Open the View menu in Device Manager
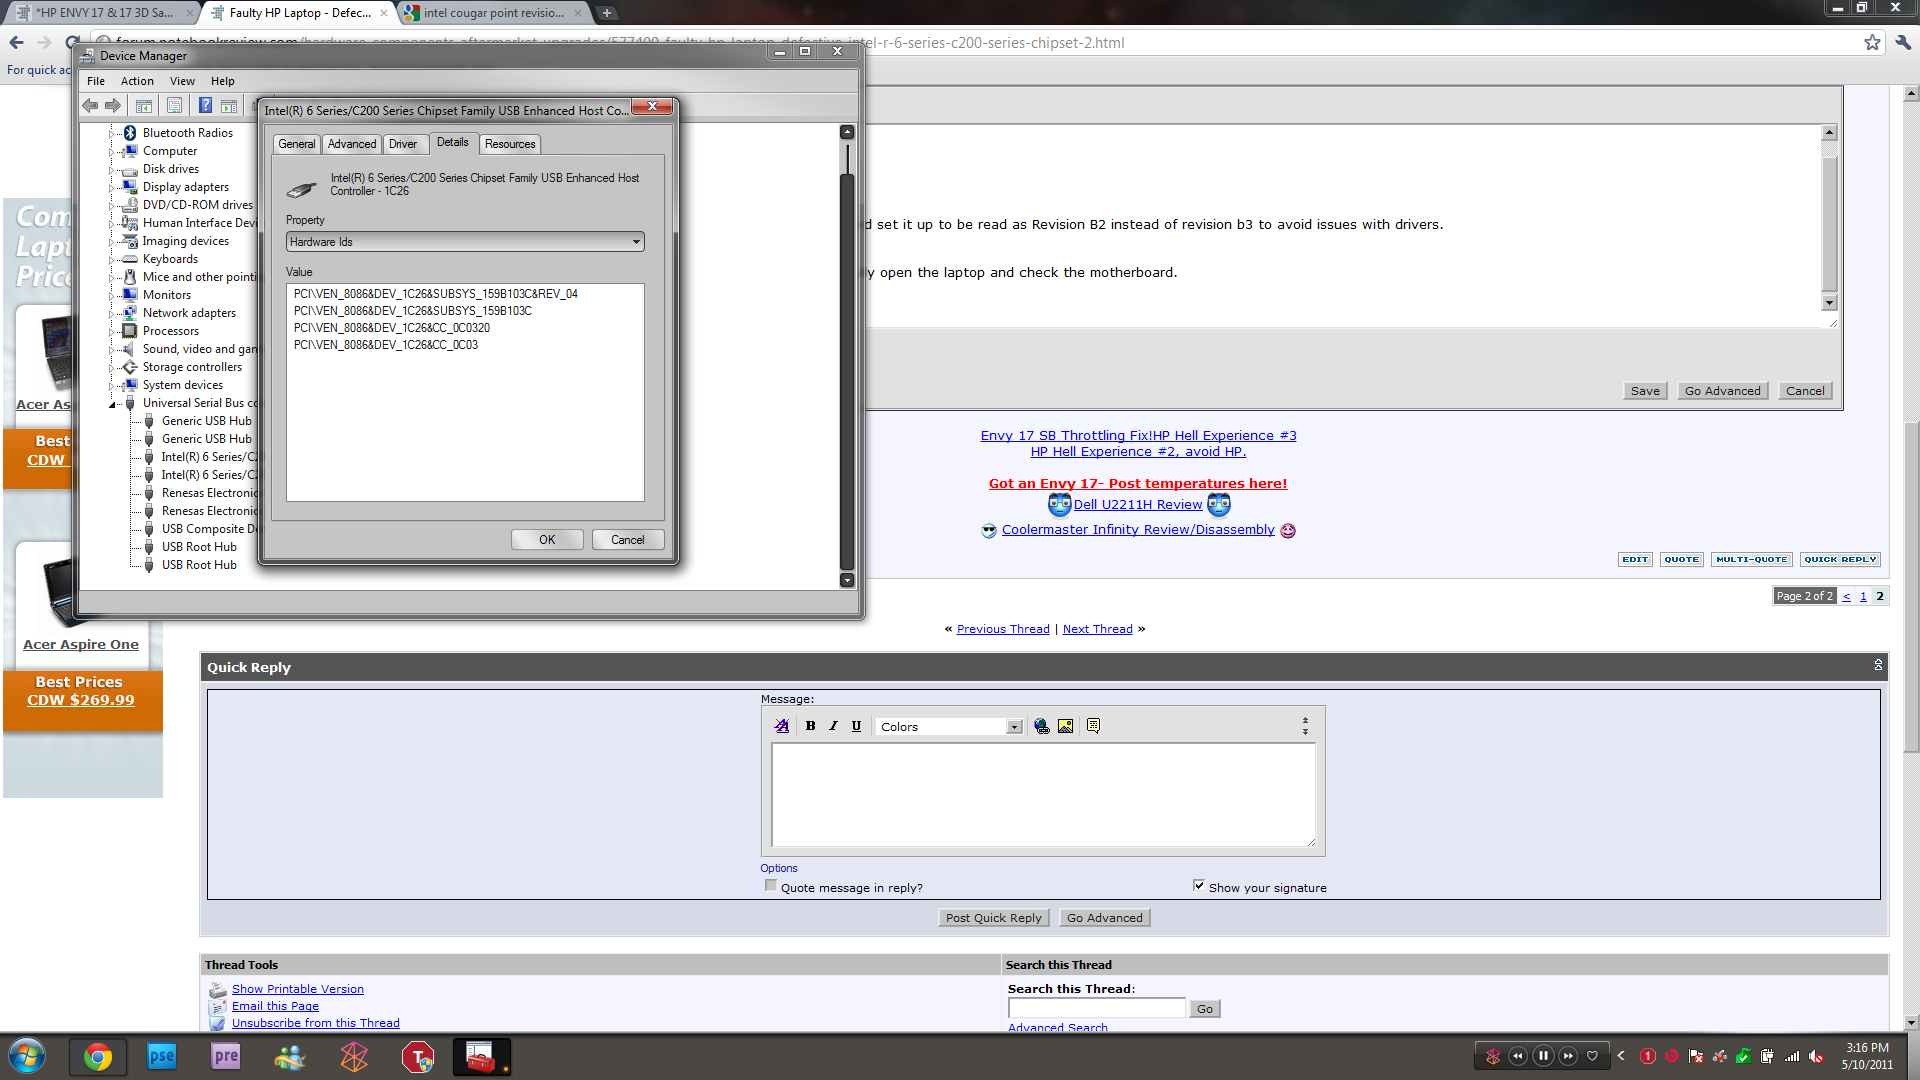 182,81
